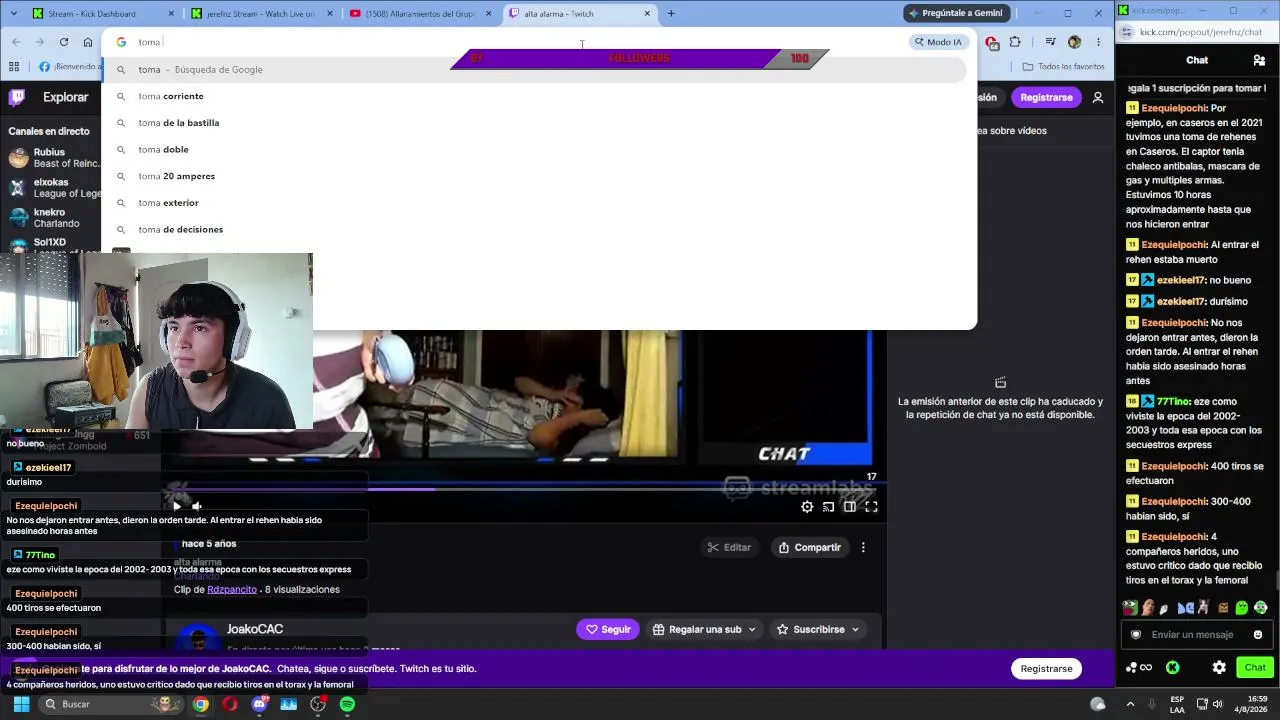Image resolution: width=1280 pixels, height=720 pixels.
Task: Reload the current page
Action: [x=64, y=42]
